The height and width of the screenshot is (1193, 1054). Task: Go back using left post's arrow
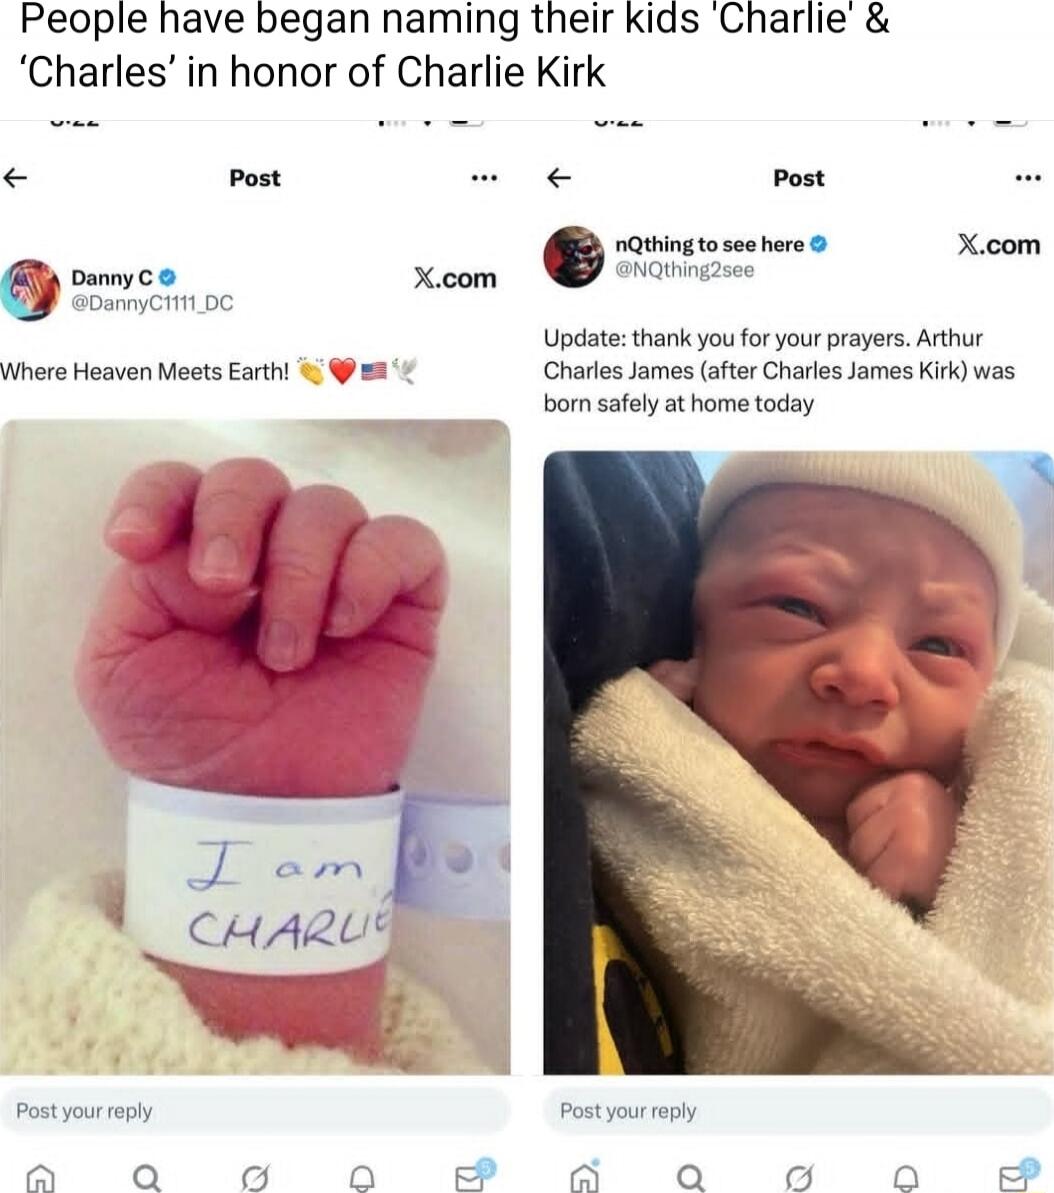[x=15, y=178]
